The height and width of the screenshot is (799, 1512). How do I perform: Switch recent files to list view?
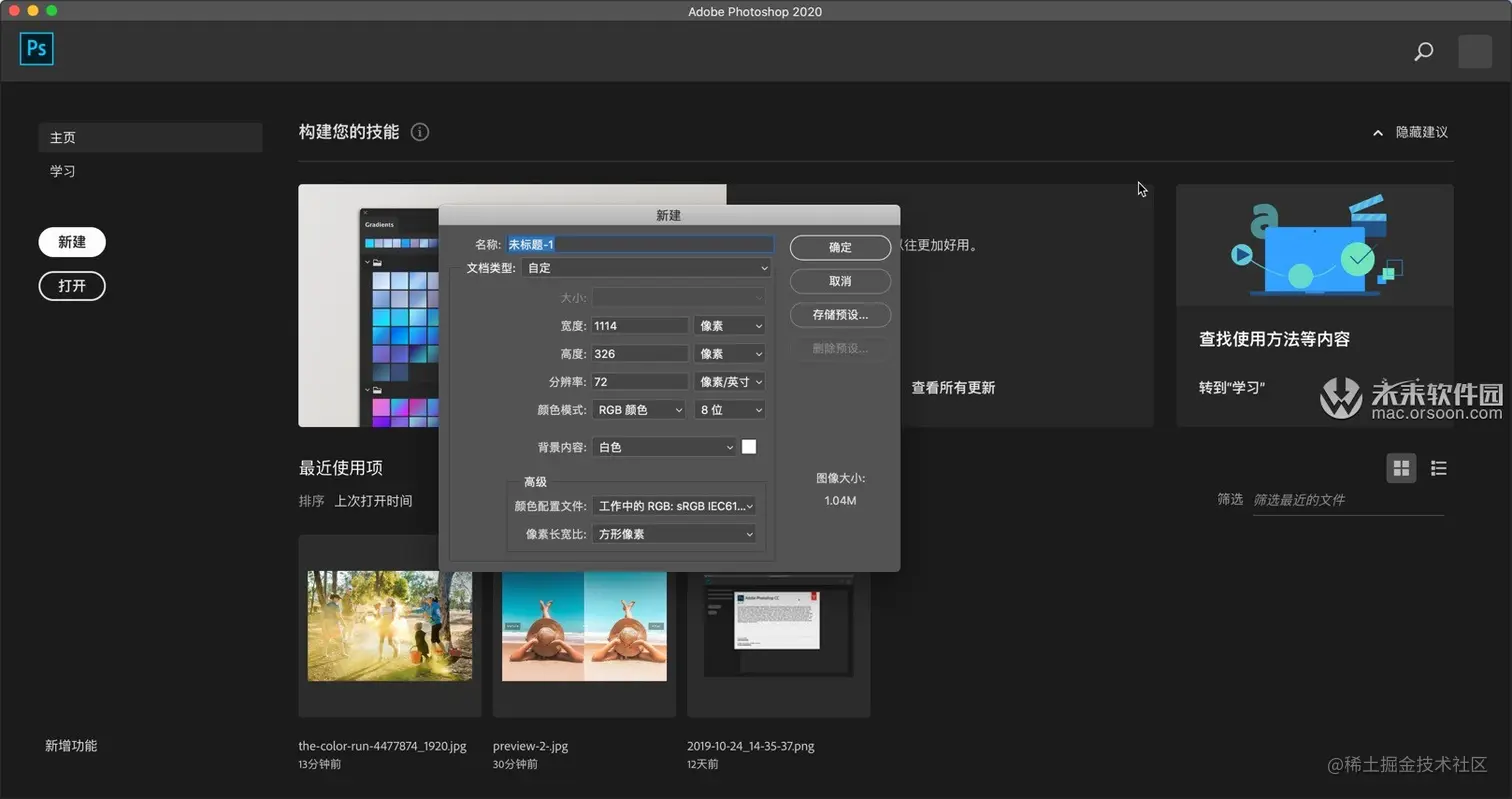click(x=1439, y=468)
